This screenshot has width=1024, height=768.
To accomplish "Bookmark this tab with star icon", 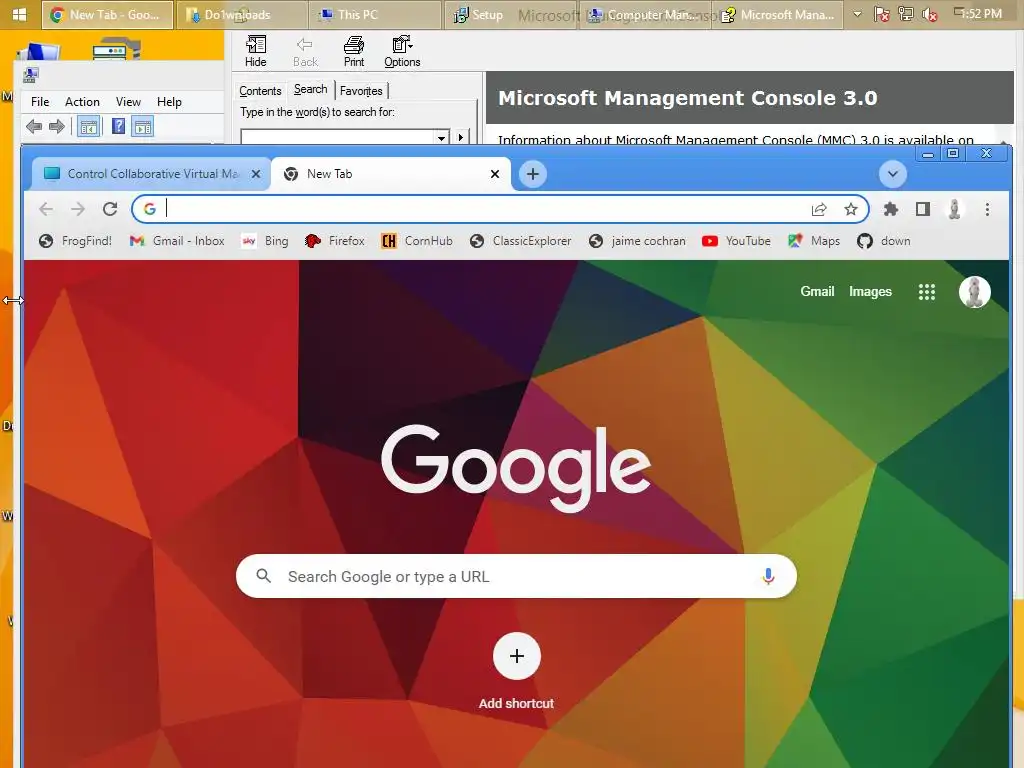I will (850, 209).
